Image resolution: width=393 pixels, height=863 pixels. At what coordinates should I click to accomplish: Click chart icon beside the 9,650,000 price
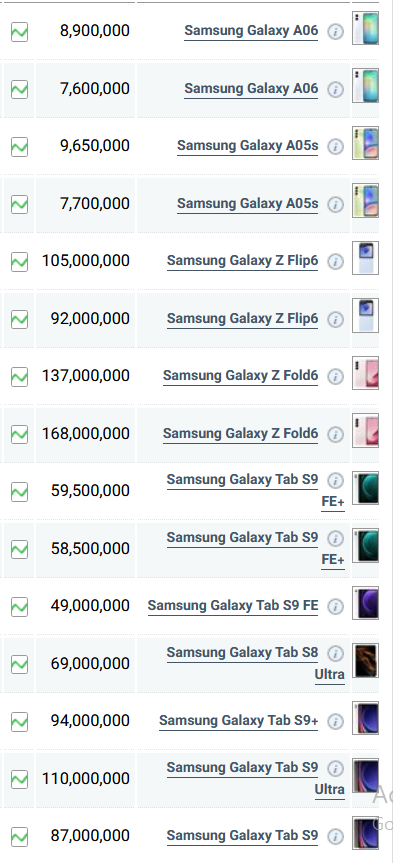[19, 147]
